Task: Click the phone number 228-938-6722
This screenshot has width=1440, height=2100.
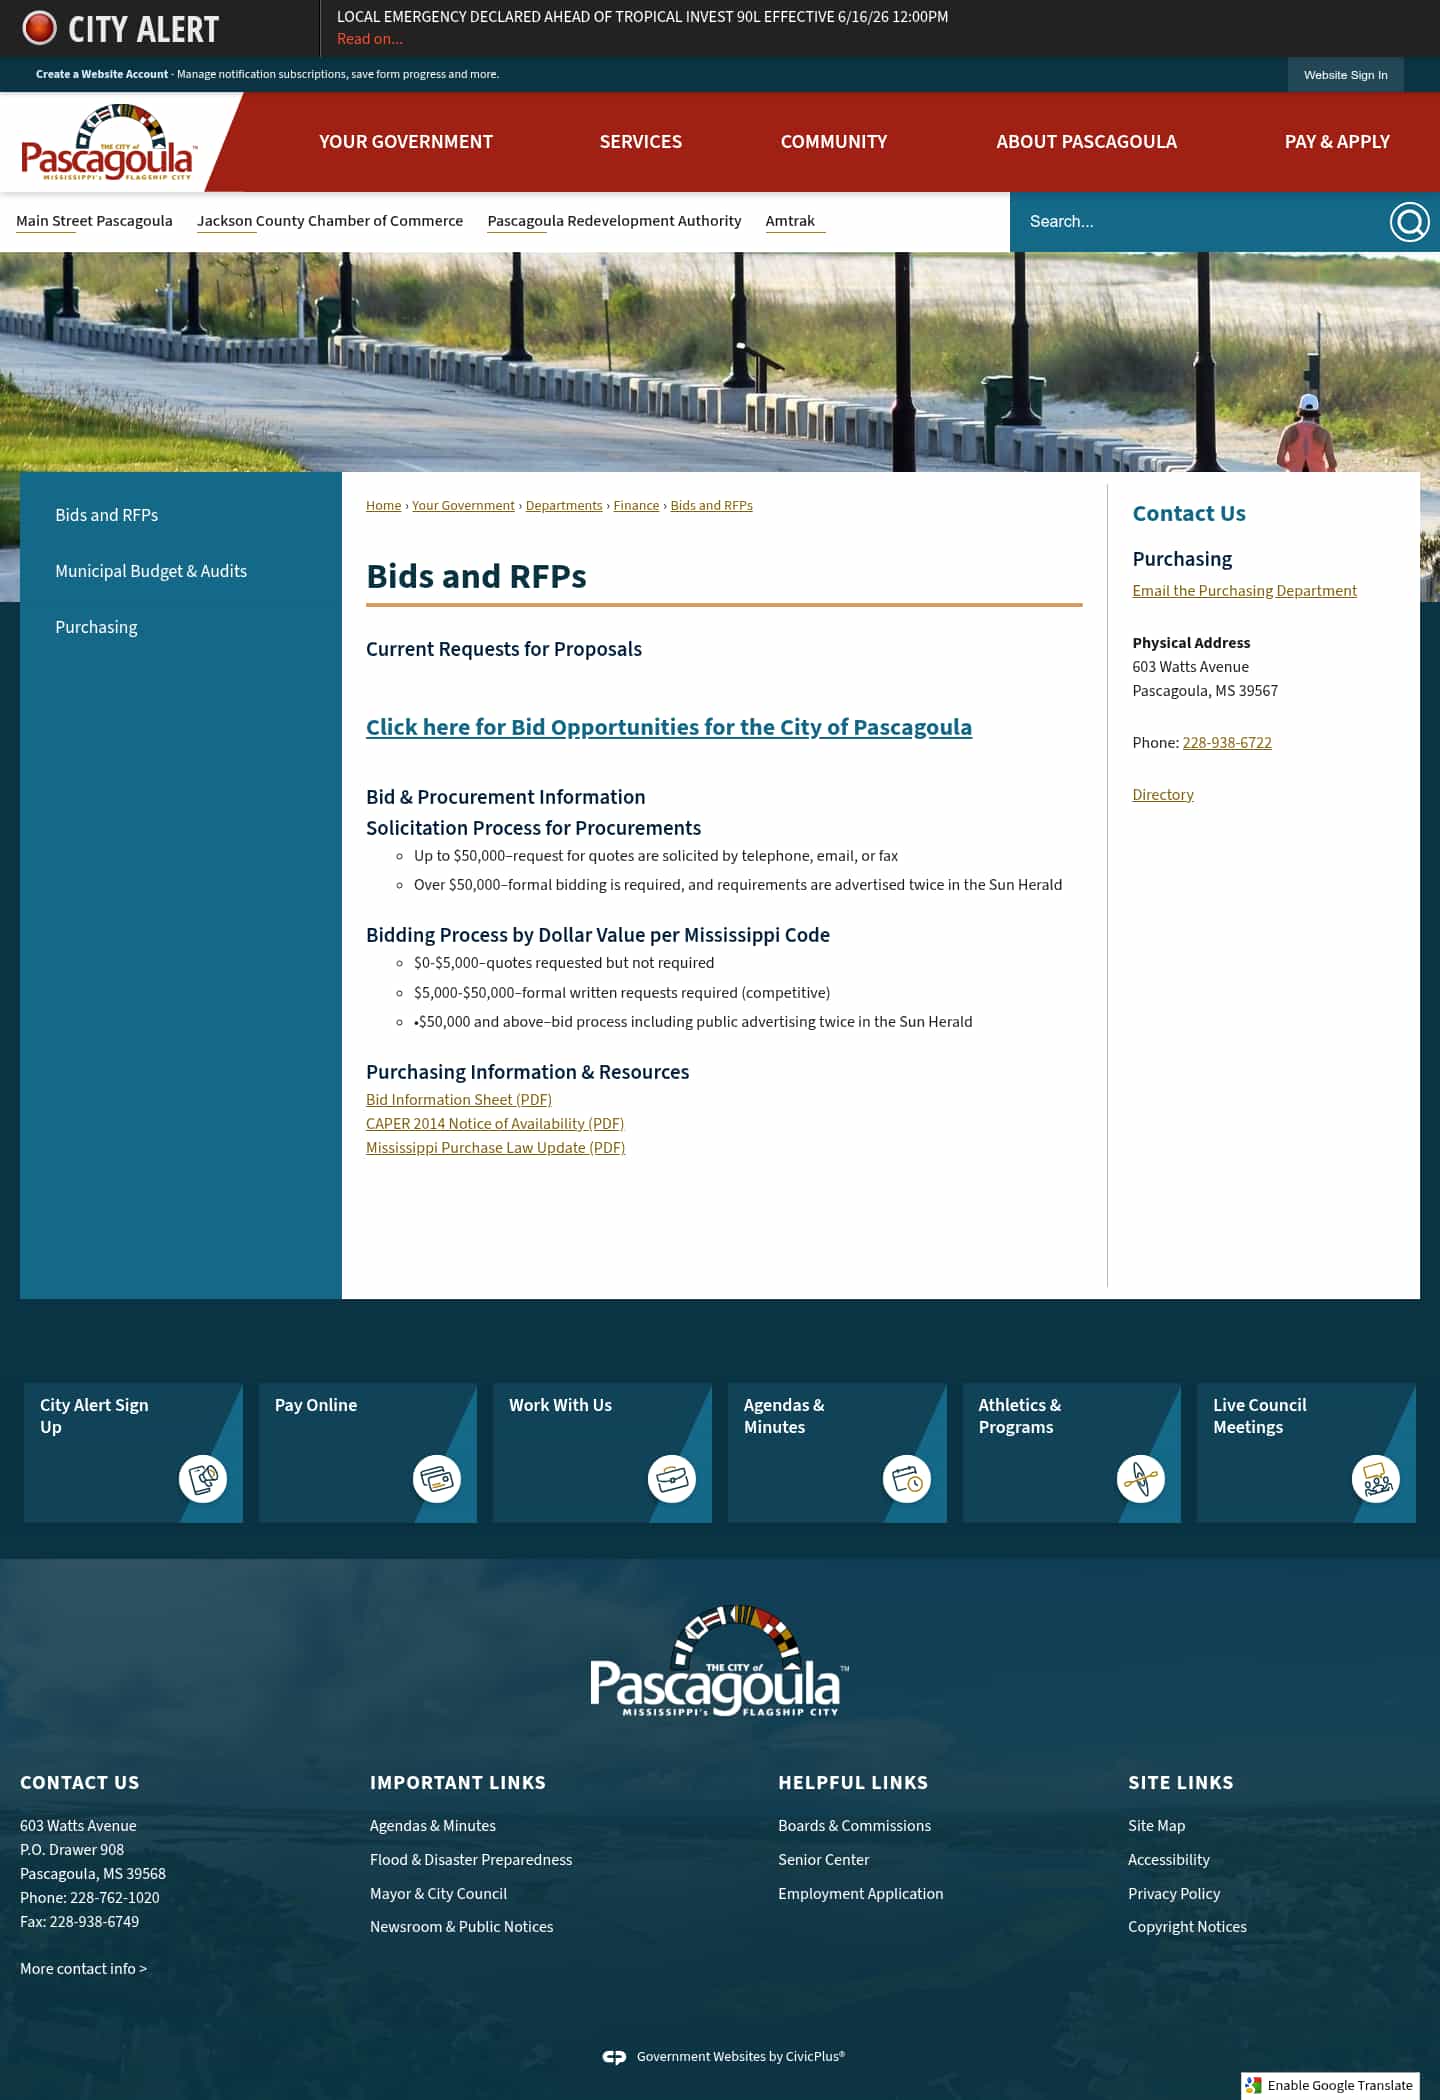Action: [1227, 743]
